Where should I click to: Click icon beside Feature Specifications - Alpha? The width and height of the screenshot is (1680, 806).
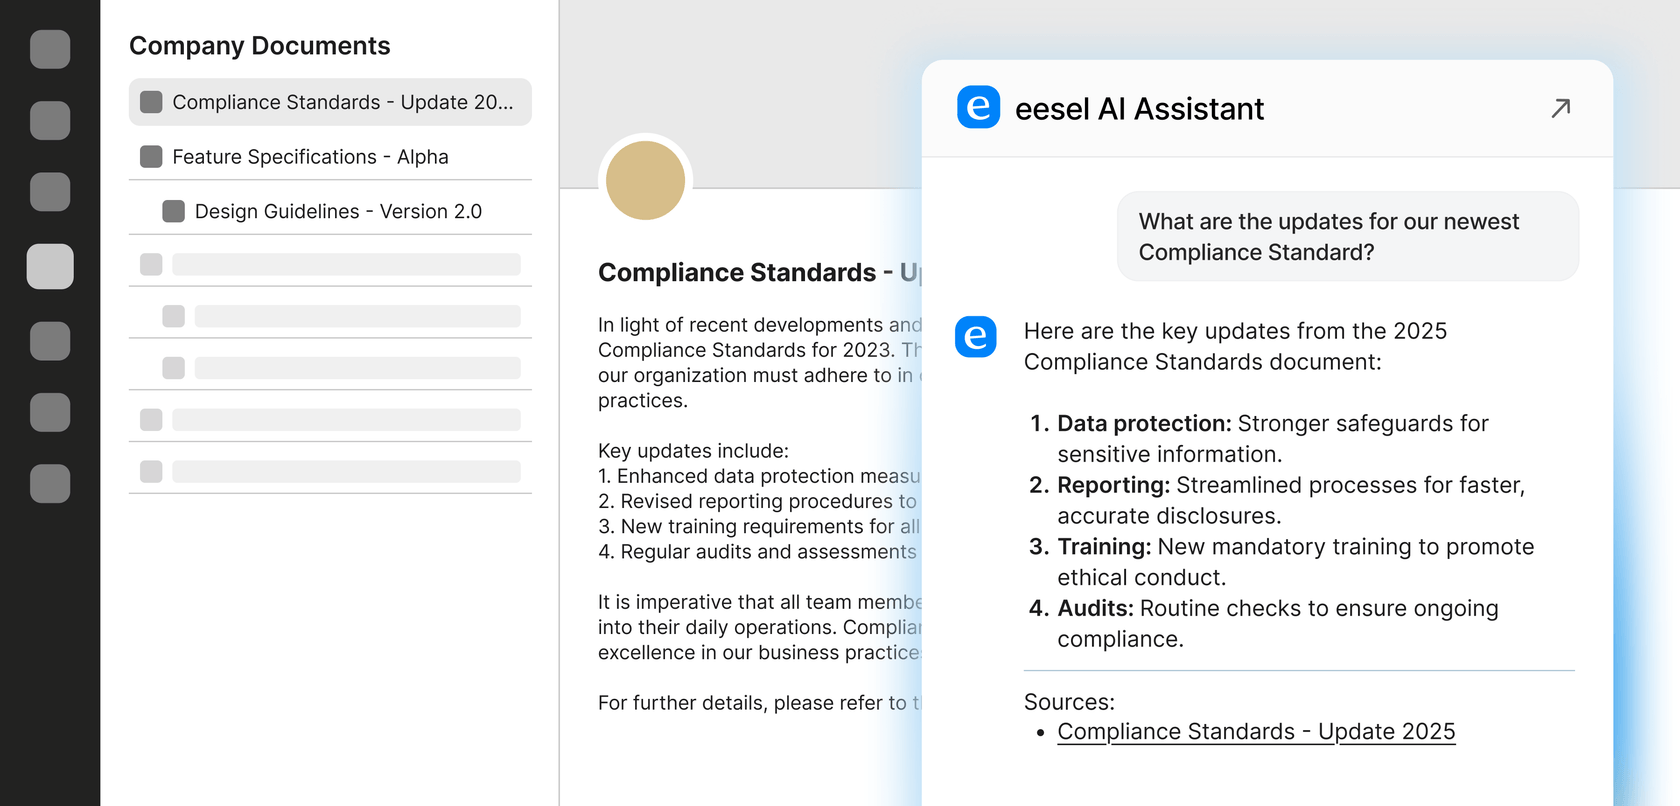pos(151,157)
